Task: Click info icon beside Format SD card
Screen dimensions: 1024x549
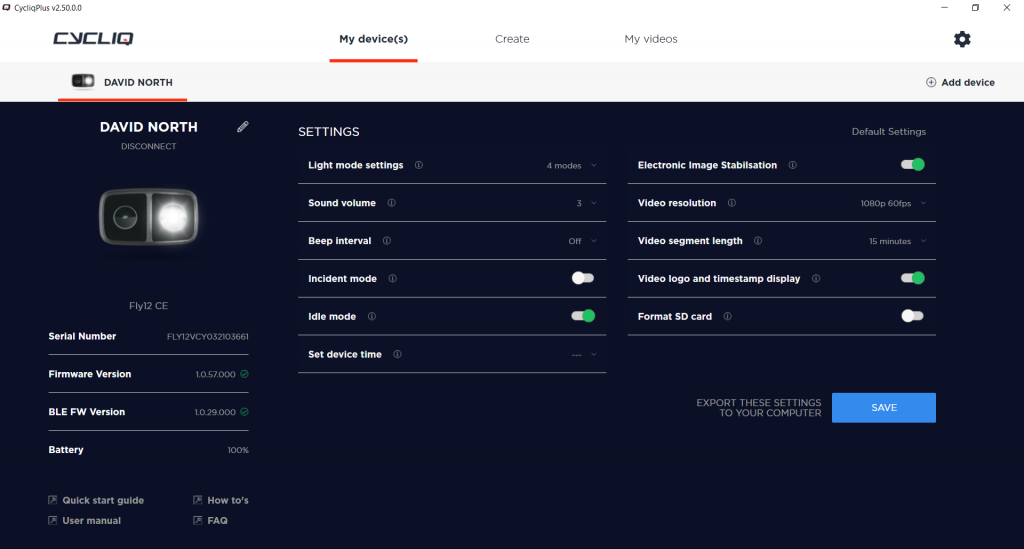Action: (727, 317)
